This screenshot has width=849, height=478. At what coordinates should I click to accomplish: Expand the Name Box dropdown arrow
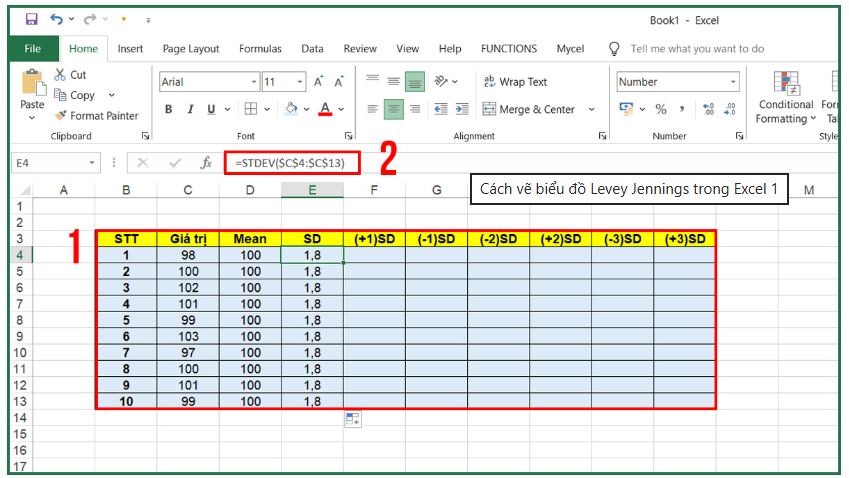[x=92, y=162]
